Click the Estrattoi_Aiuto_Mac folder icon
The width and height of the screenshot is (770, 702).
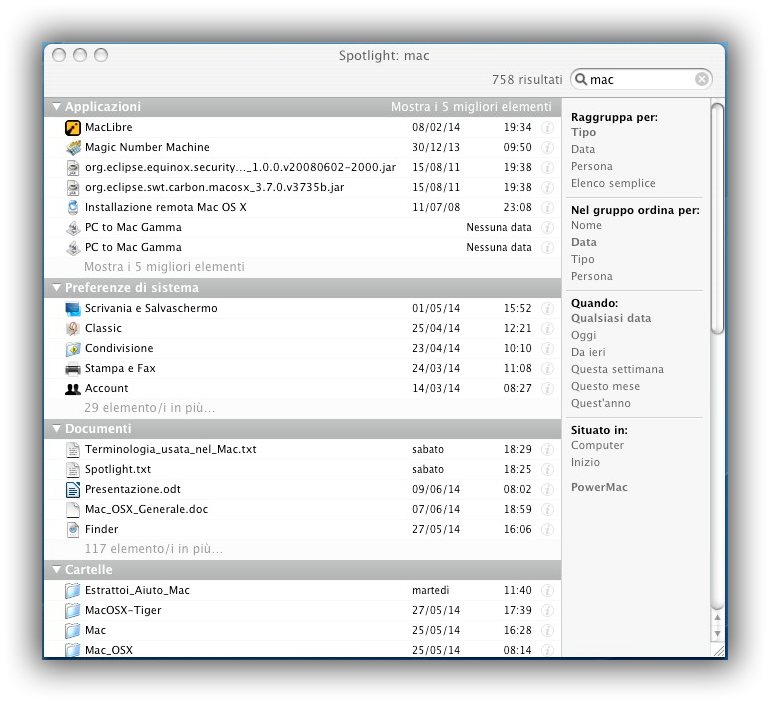click(73, 591)
